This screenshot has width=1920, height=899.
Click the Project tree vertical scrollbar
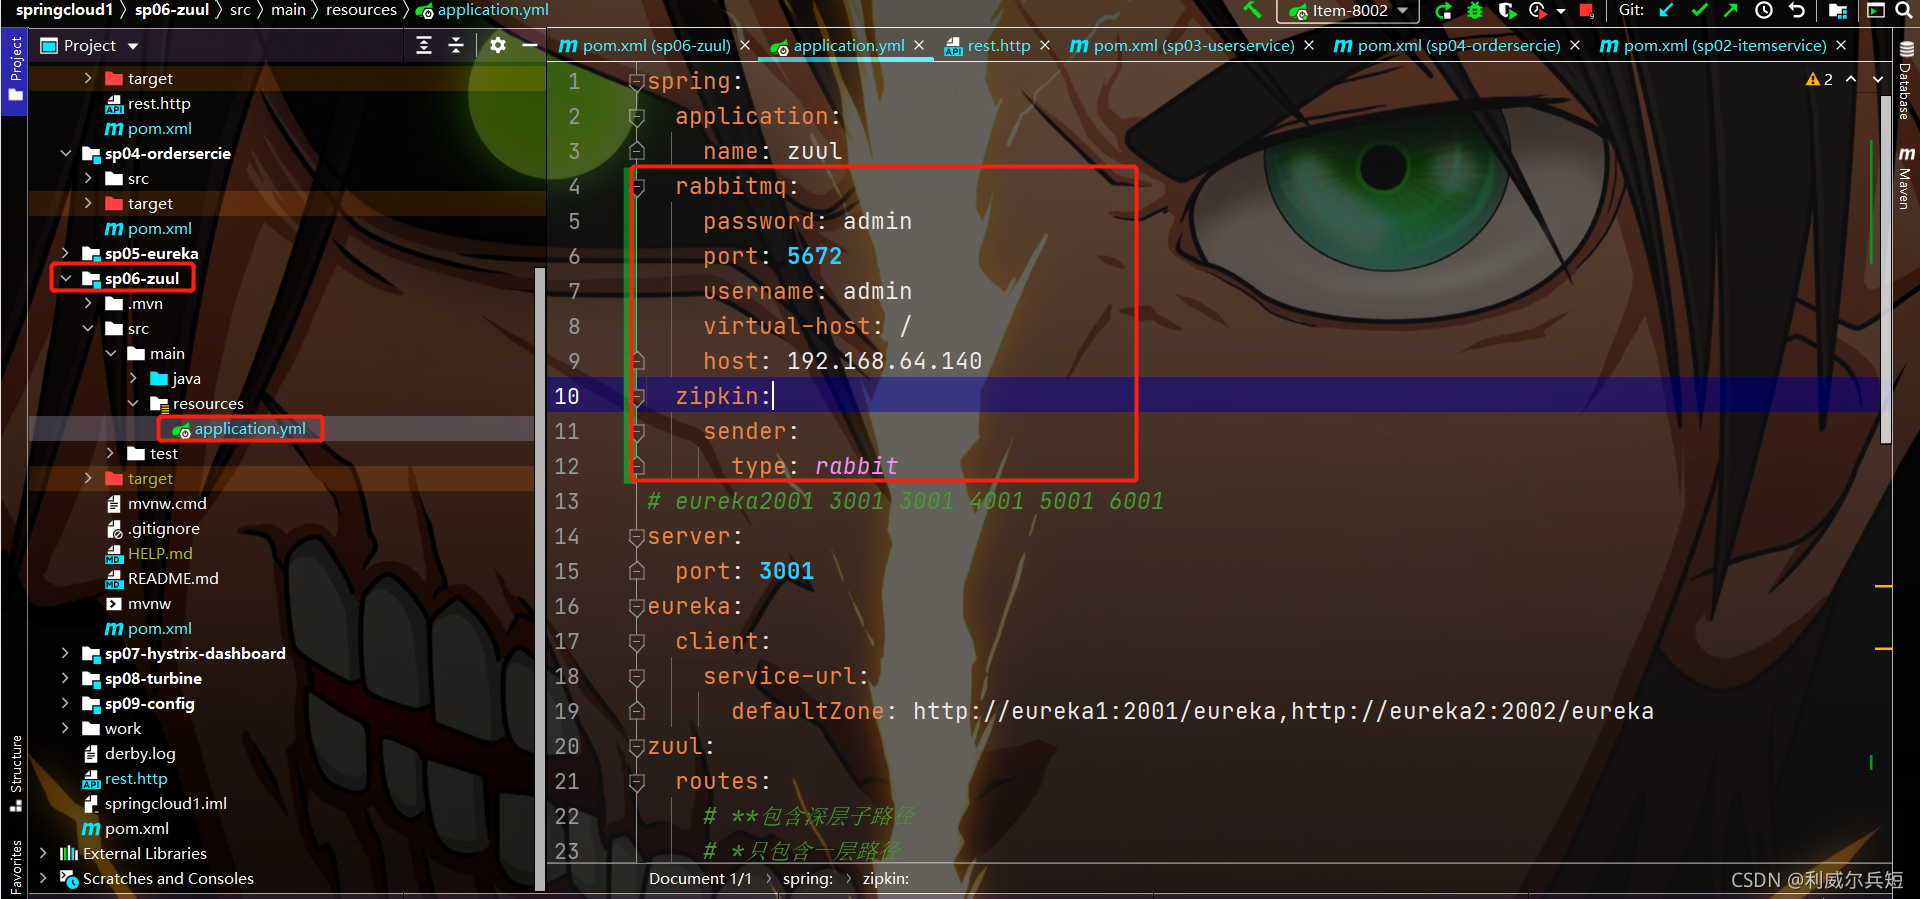click(540, 578)
